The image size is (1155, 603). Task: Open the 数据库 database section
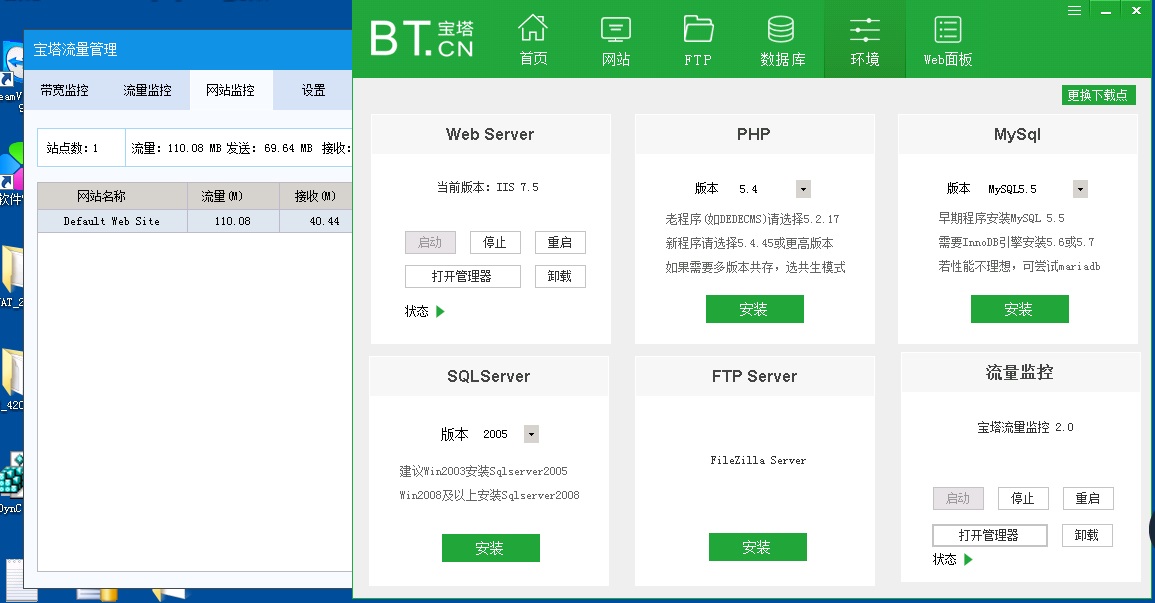click(x=782, y=40)
